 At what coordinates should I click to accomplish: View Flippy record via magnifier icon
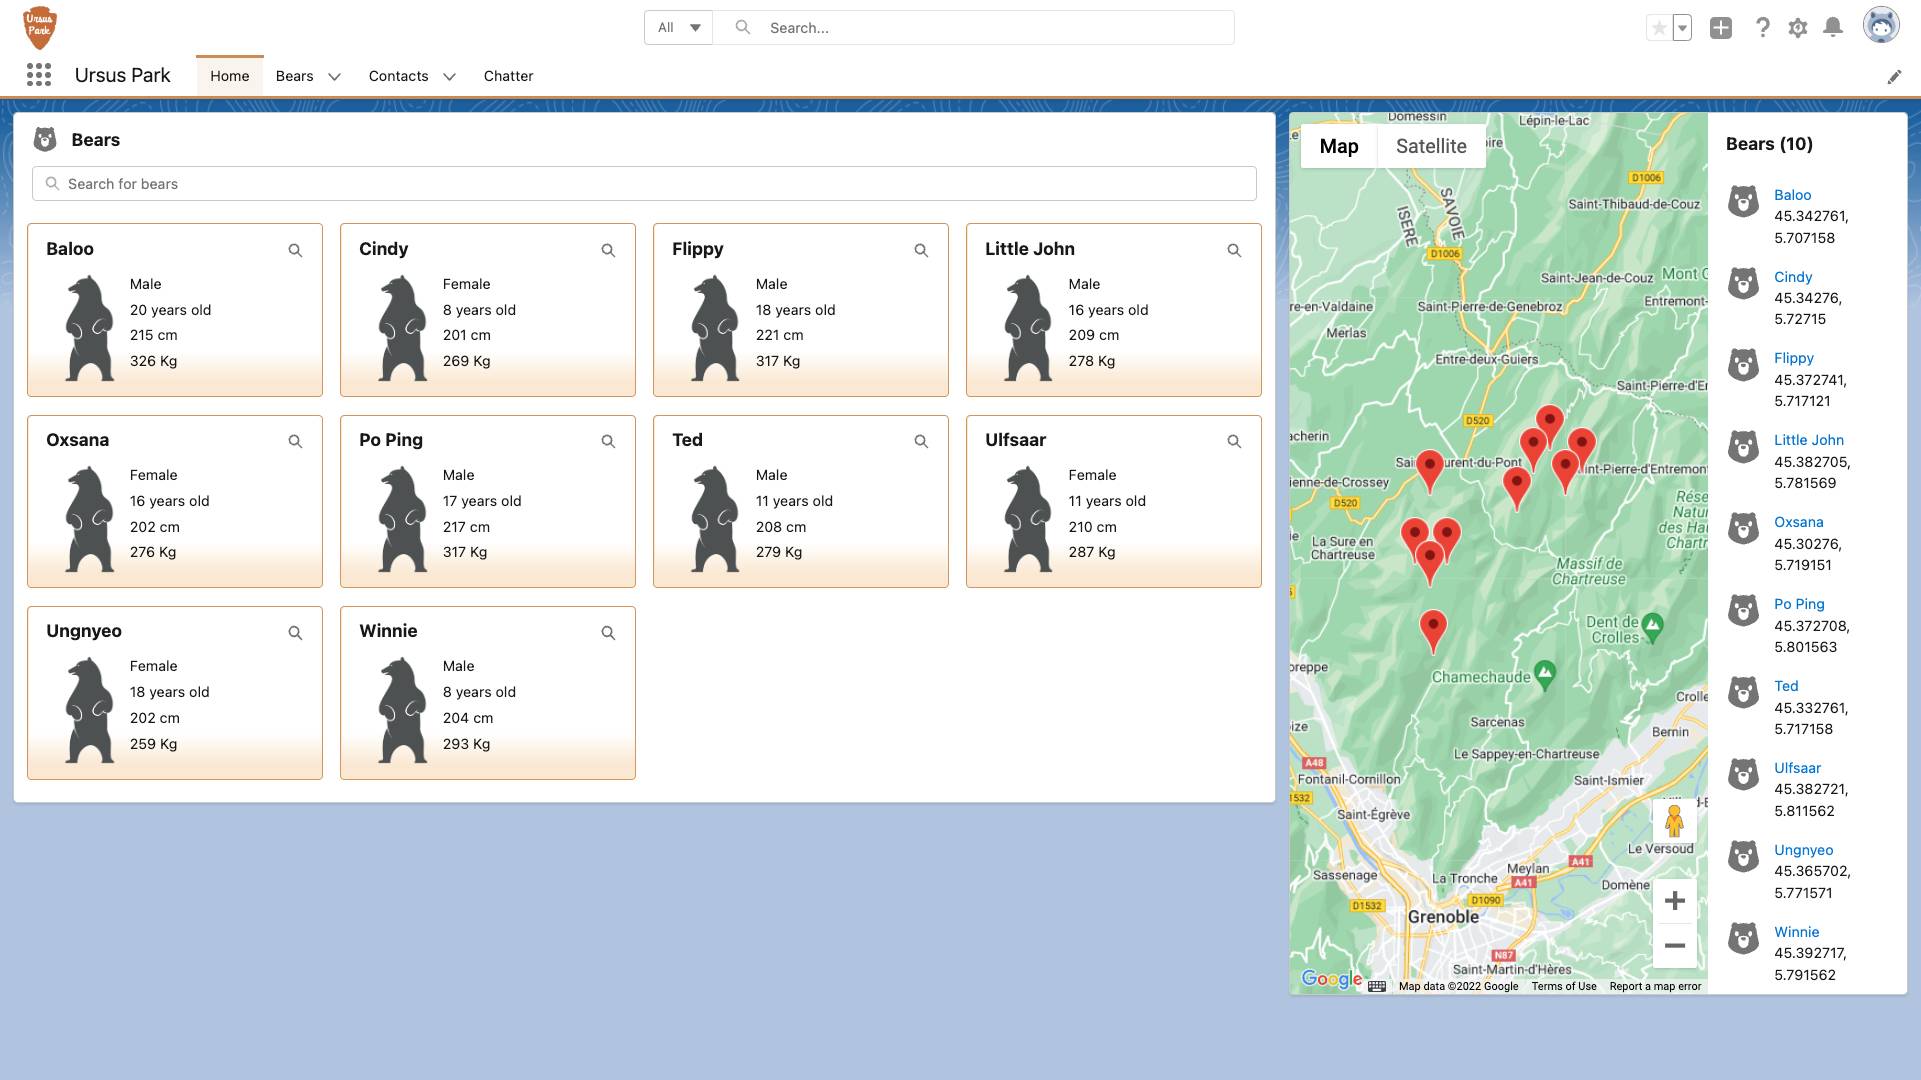[x=921, y=251]
